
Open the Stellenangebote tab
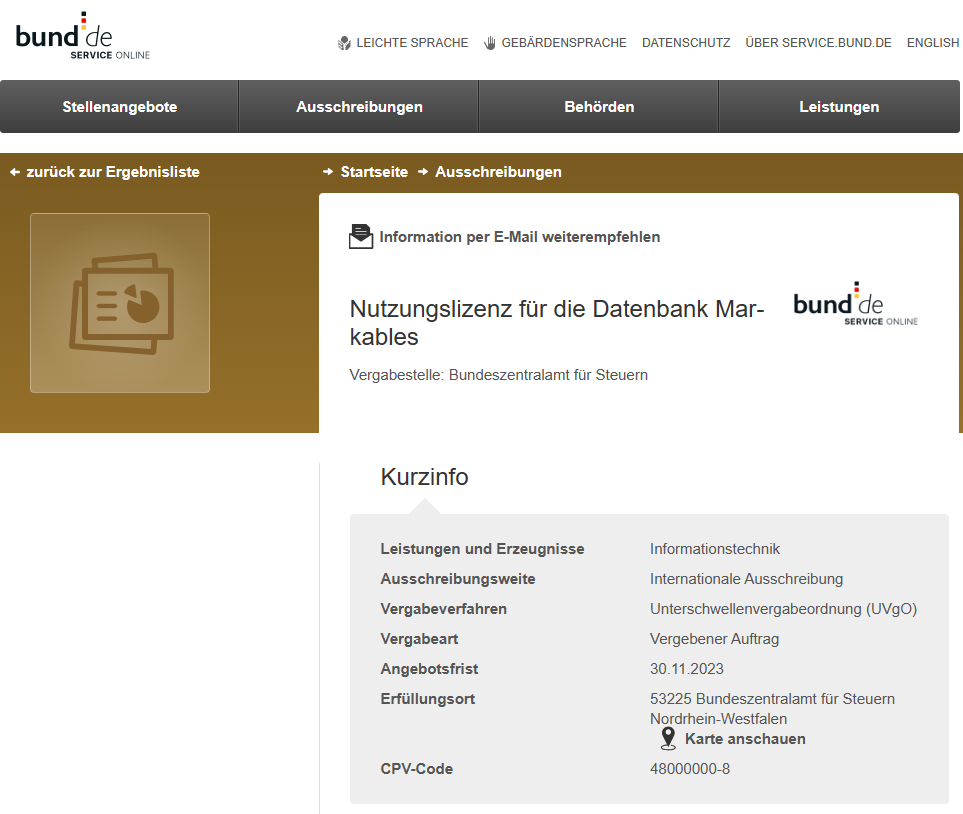coord(120,107)
